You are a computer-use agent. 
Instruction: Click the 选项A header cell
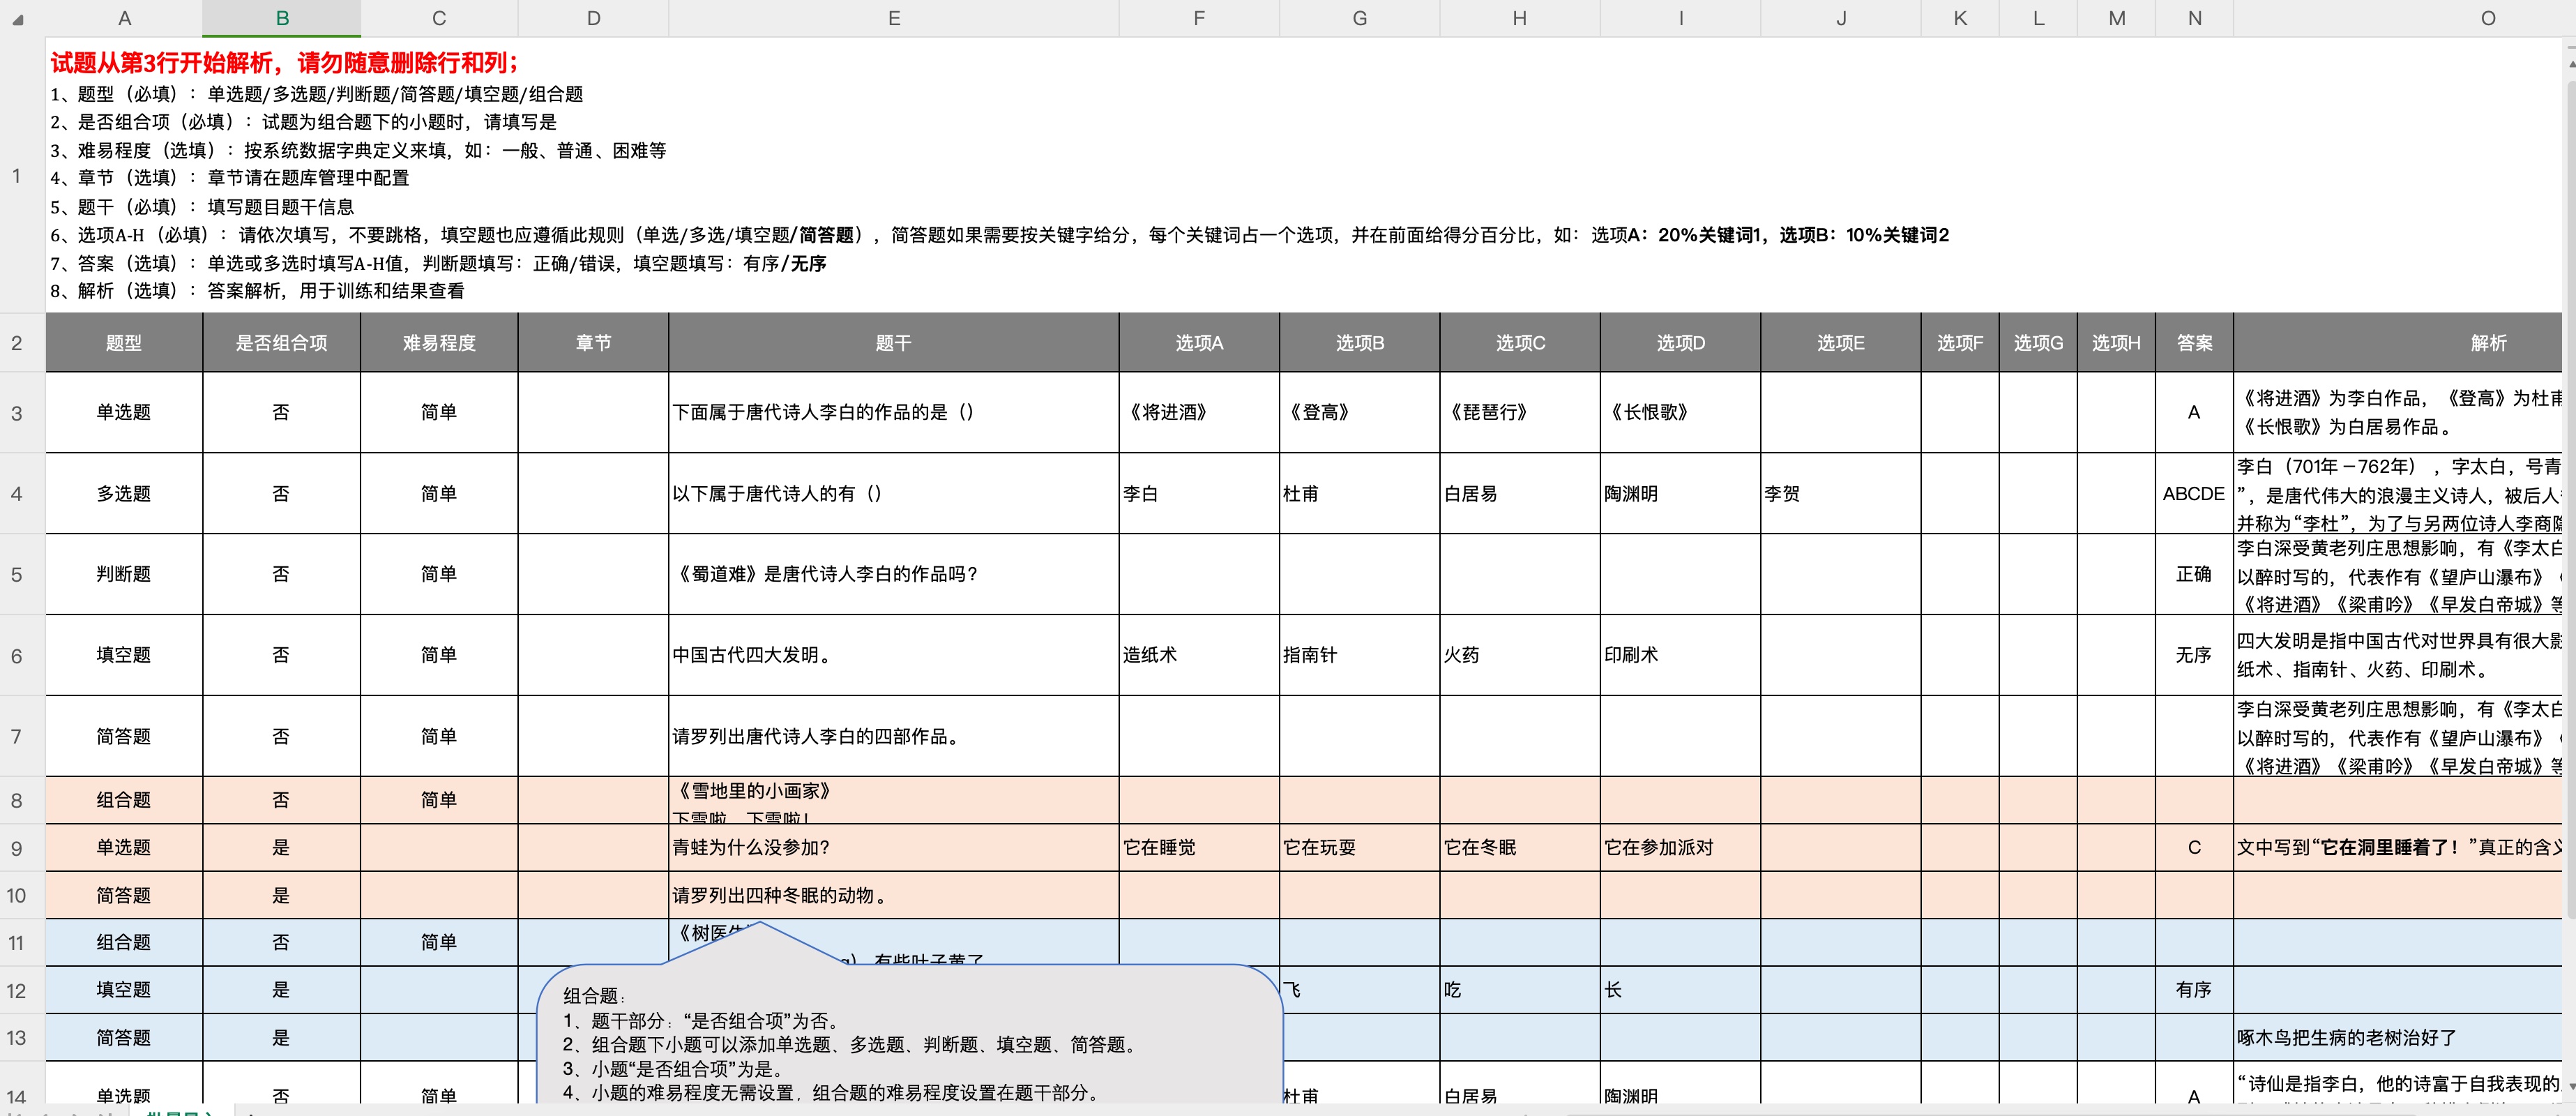click(x=1199, y=343)
